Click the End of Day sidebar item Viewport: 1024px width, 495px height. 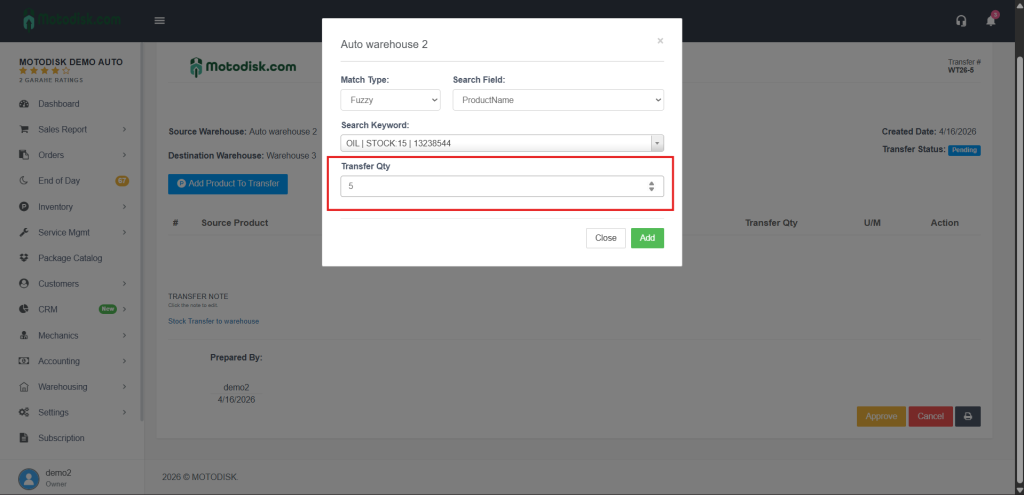coord(58,181)
